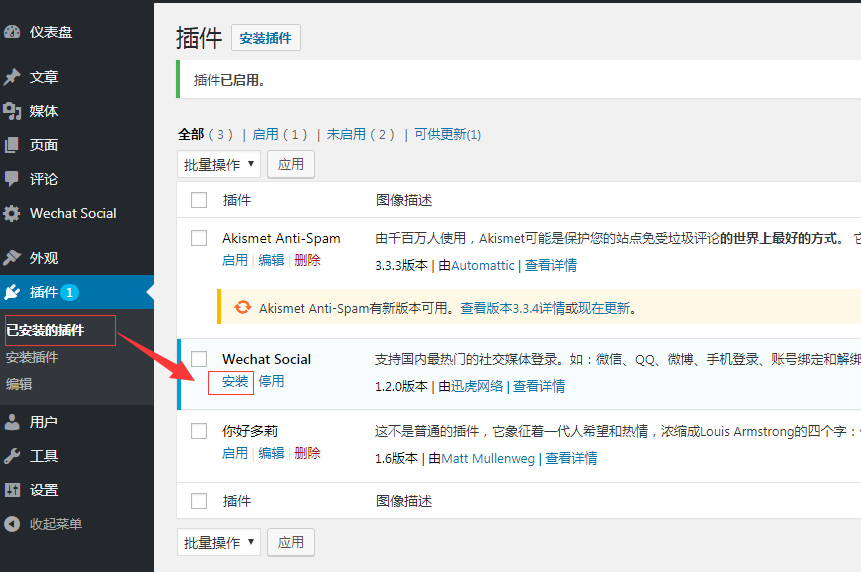861x572 pixels.
Task: Click the gear icon beside Wechat Social menu
Action: pos(12,213)
